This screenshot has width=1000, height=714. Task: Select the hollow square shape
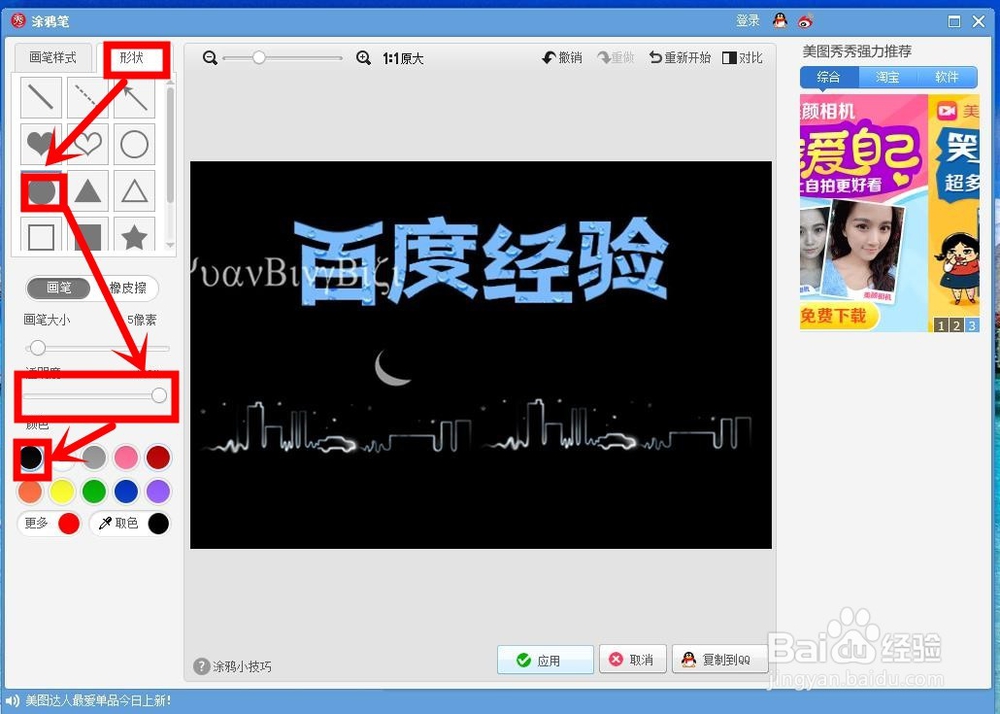[x=41, y=234]
